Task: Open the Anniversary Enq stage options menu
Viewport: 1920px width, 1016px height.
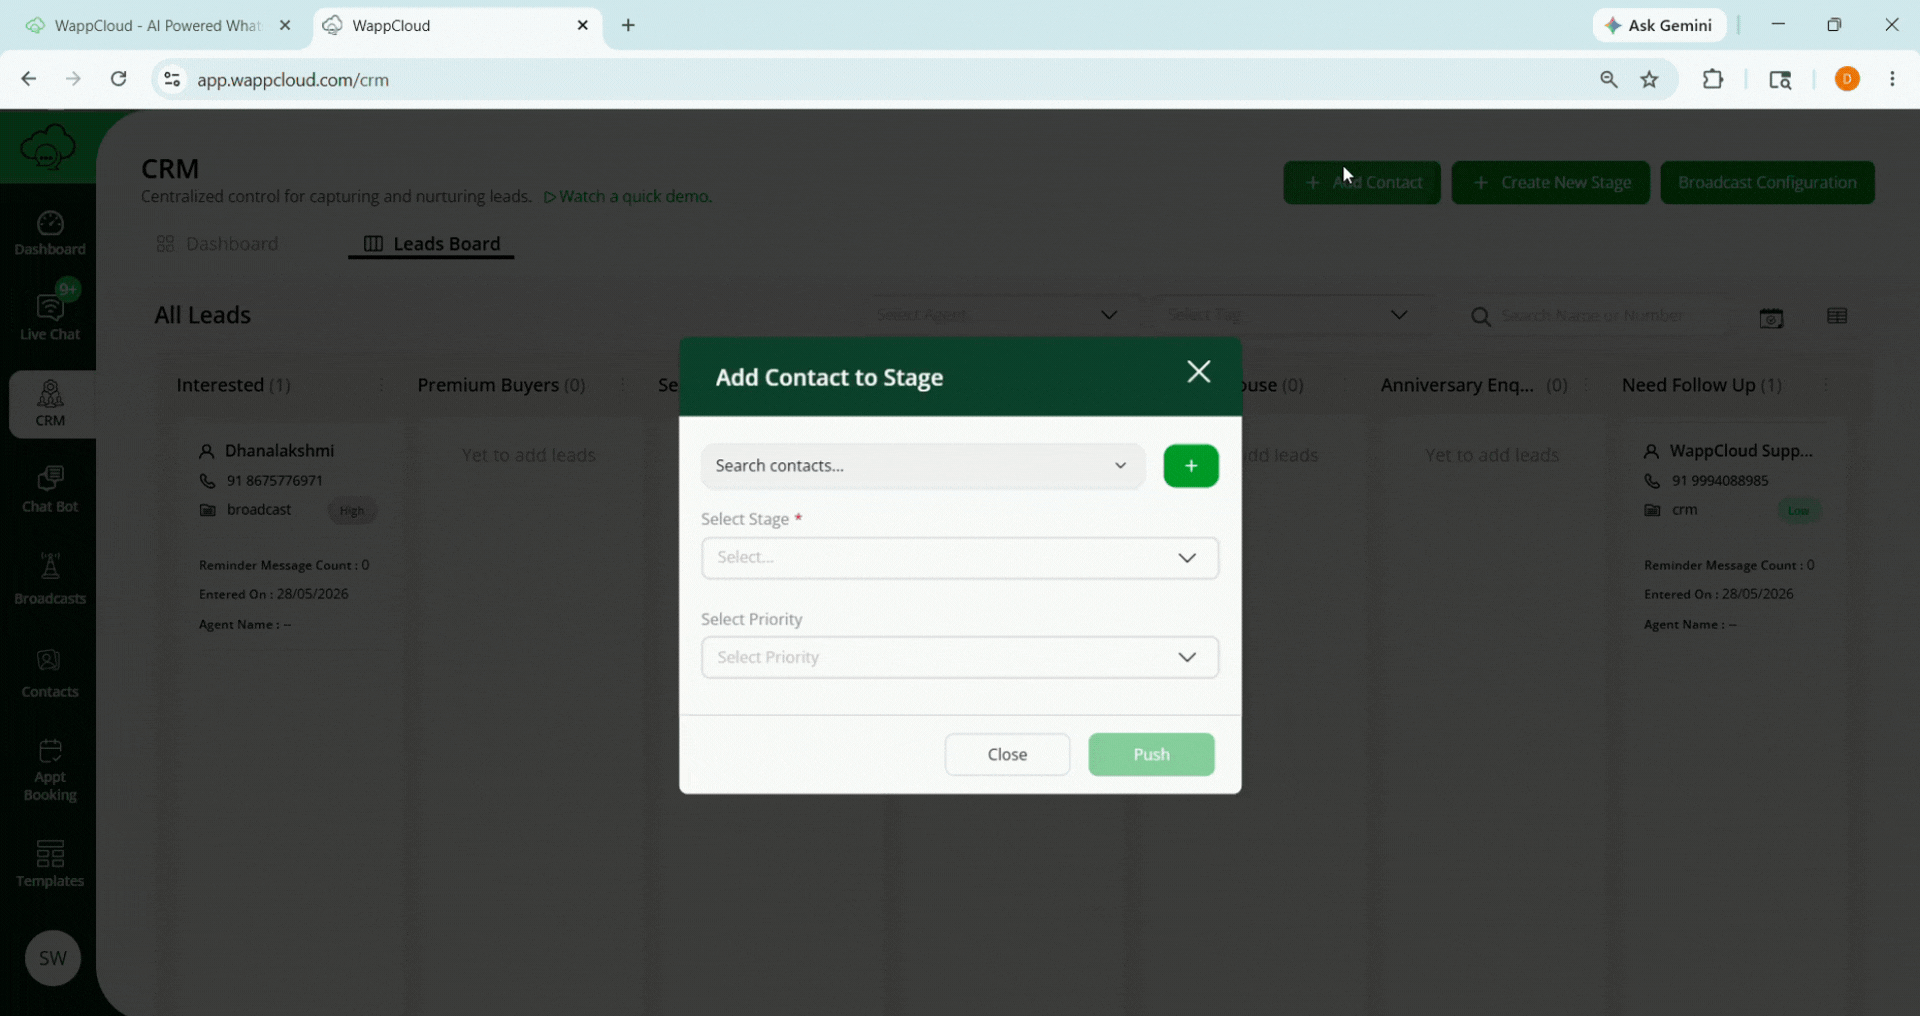Action: (x=1585, y=385)
